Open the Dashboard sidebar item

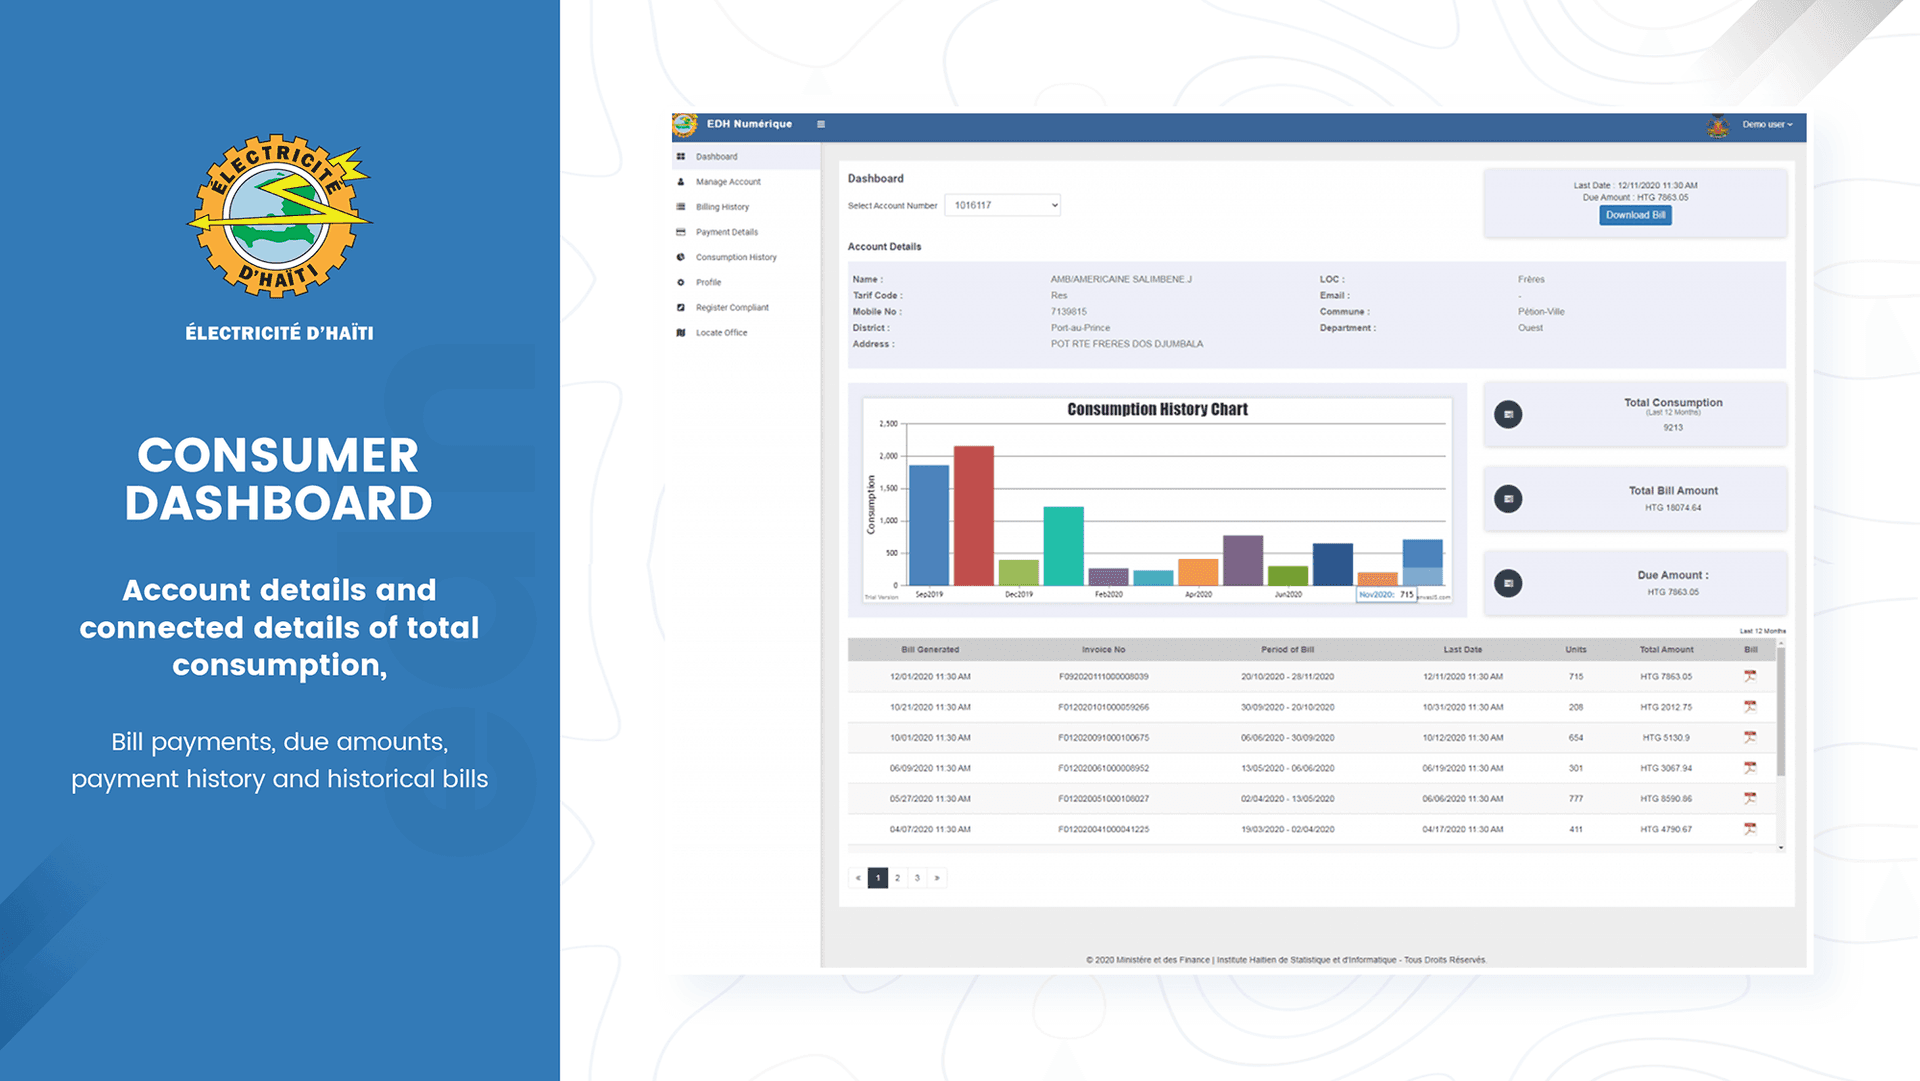tap(746, 157)
